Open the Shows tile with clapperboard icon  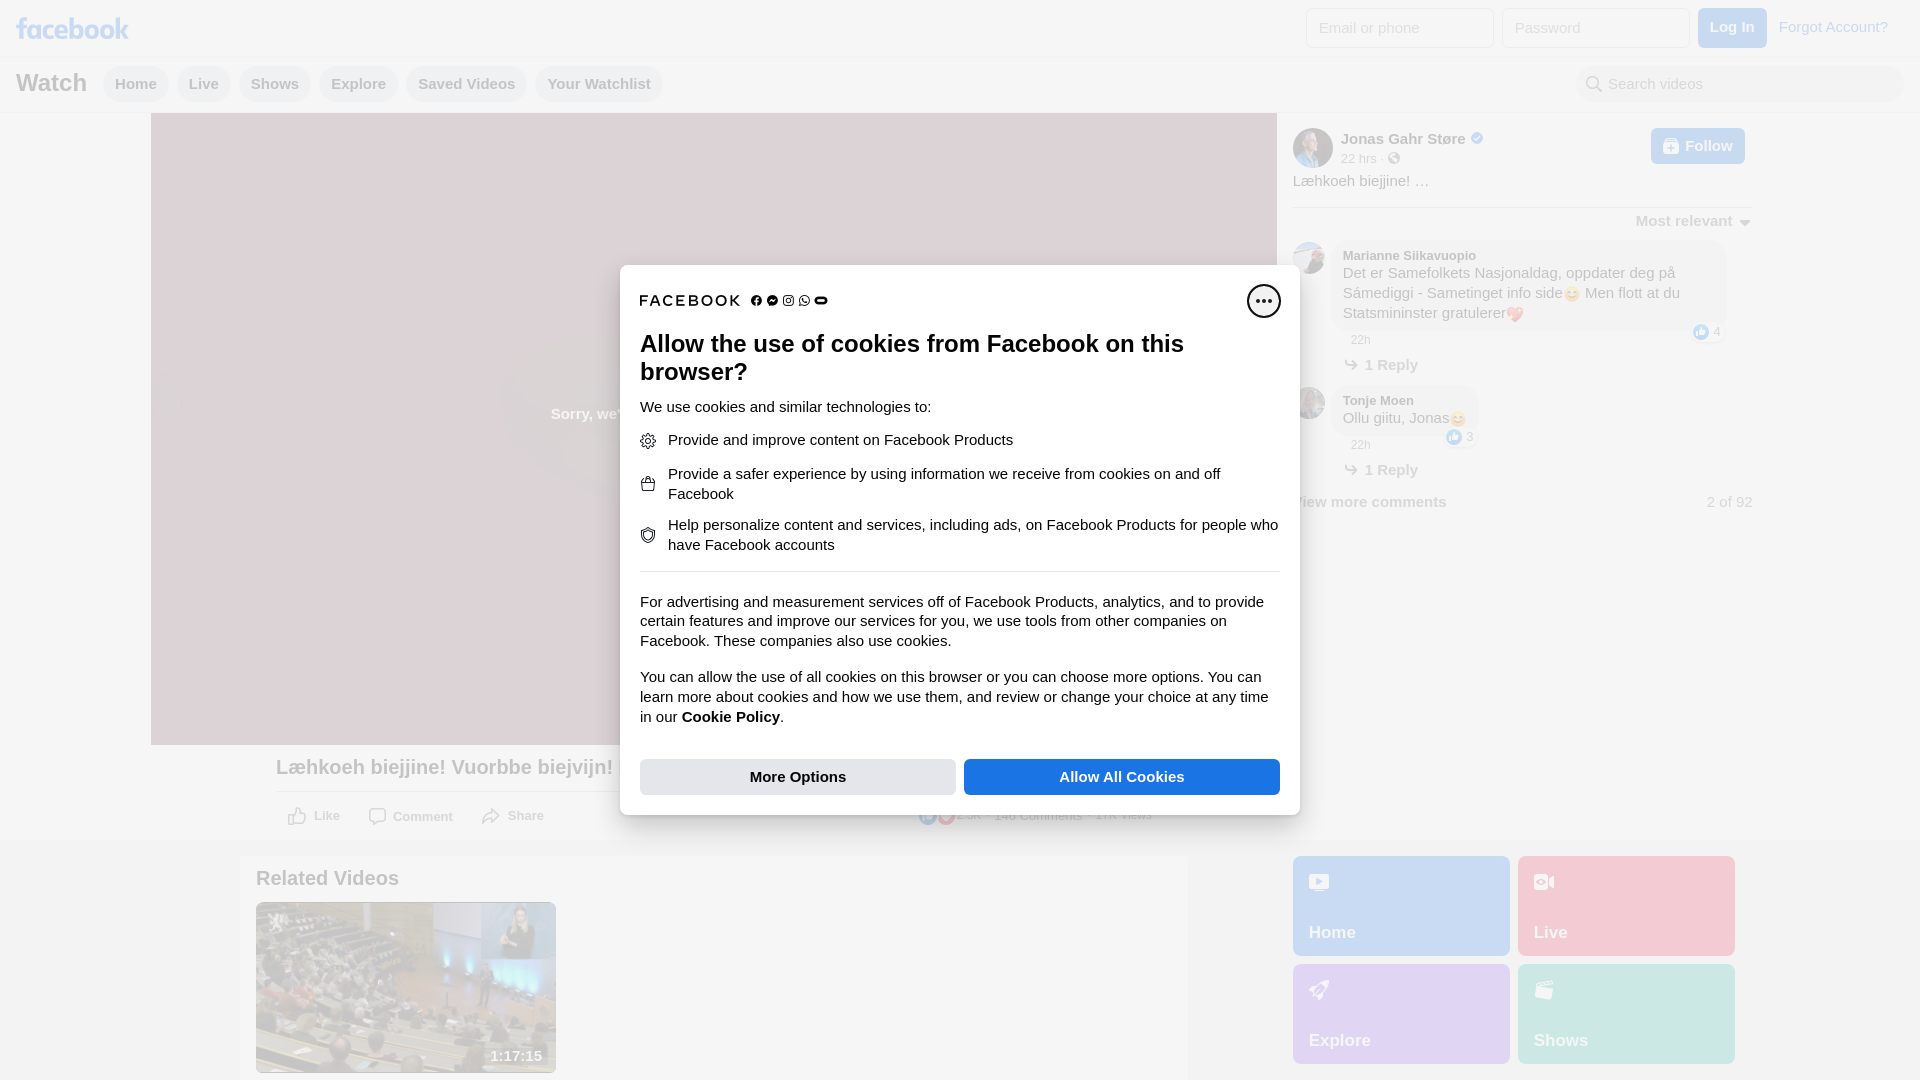[x=1626, y=1014]
